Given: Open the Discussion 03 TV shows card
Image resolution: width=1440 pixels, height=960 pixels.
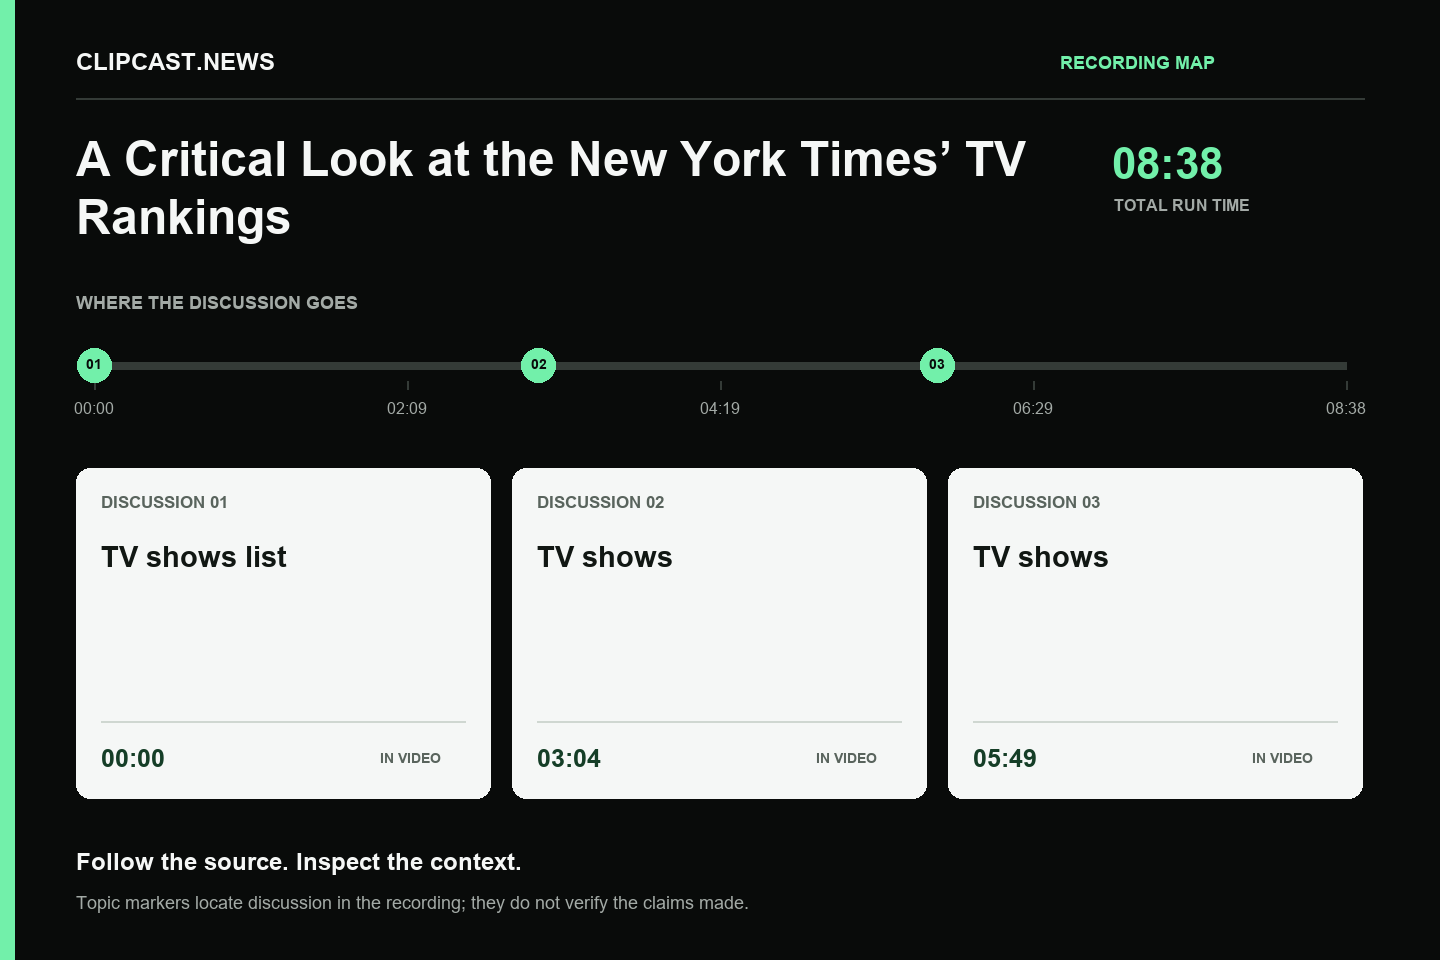Looking at the screenshot, I should coord(1155,633).
